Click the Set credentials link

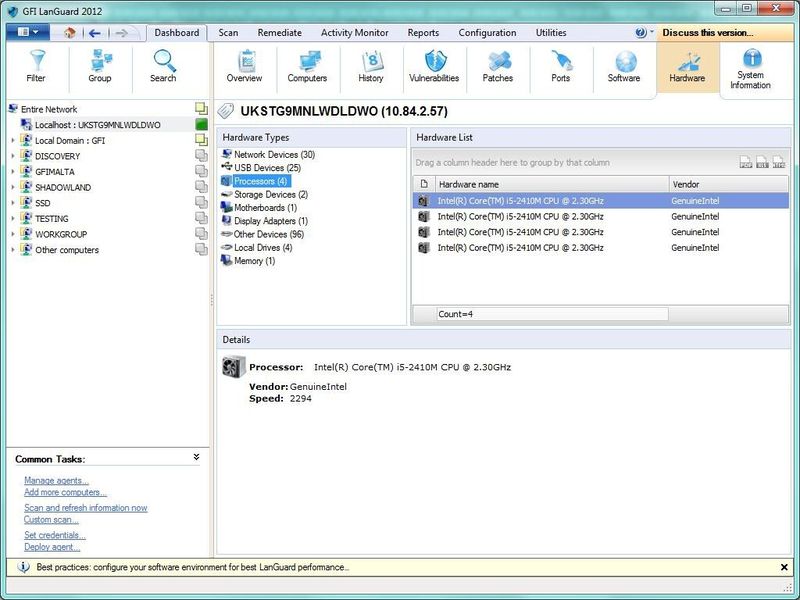[55, 535]
